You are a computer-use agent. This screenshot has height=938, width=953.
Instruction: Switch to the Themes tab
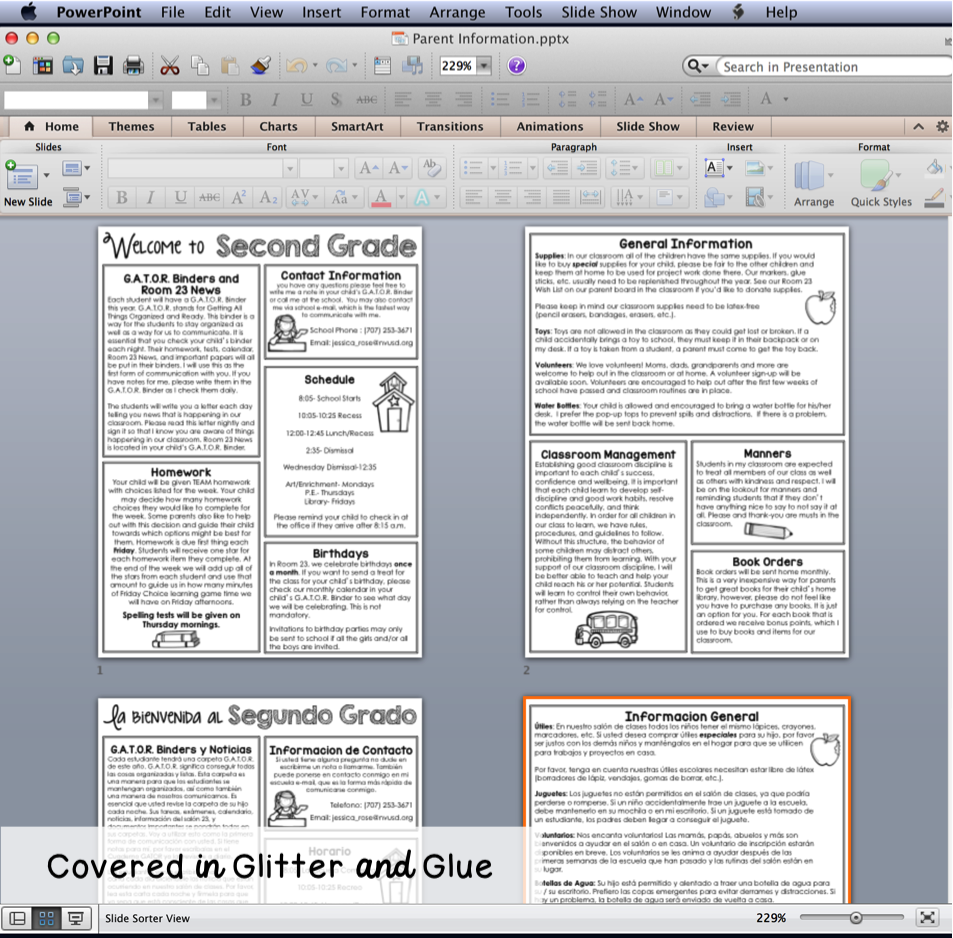click(x=131, y=126)
